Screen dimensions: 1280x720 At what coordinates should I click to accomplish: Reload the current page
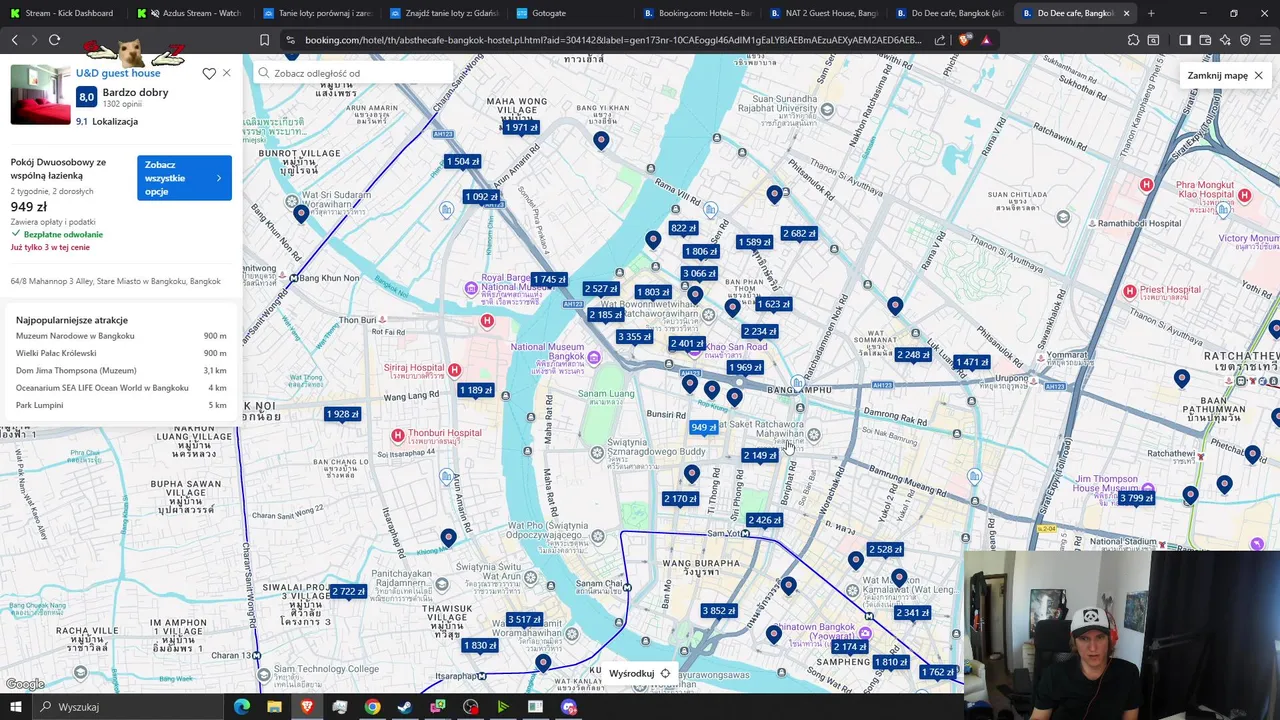(54, 40)
